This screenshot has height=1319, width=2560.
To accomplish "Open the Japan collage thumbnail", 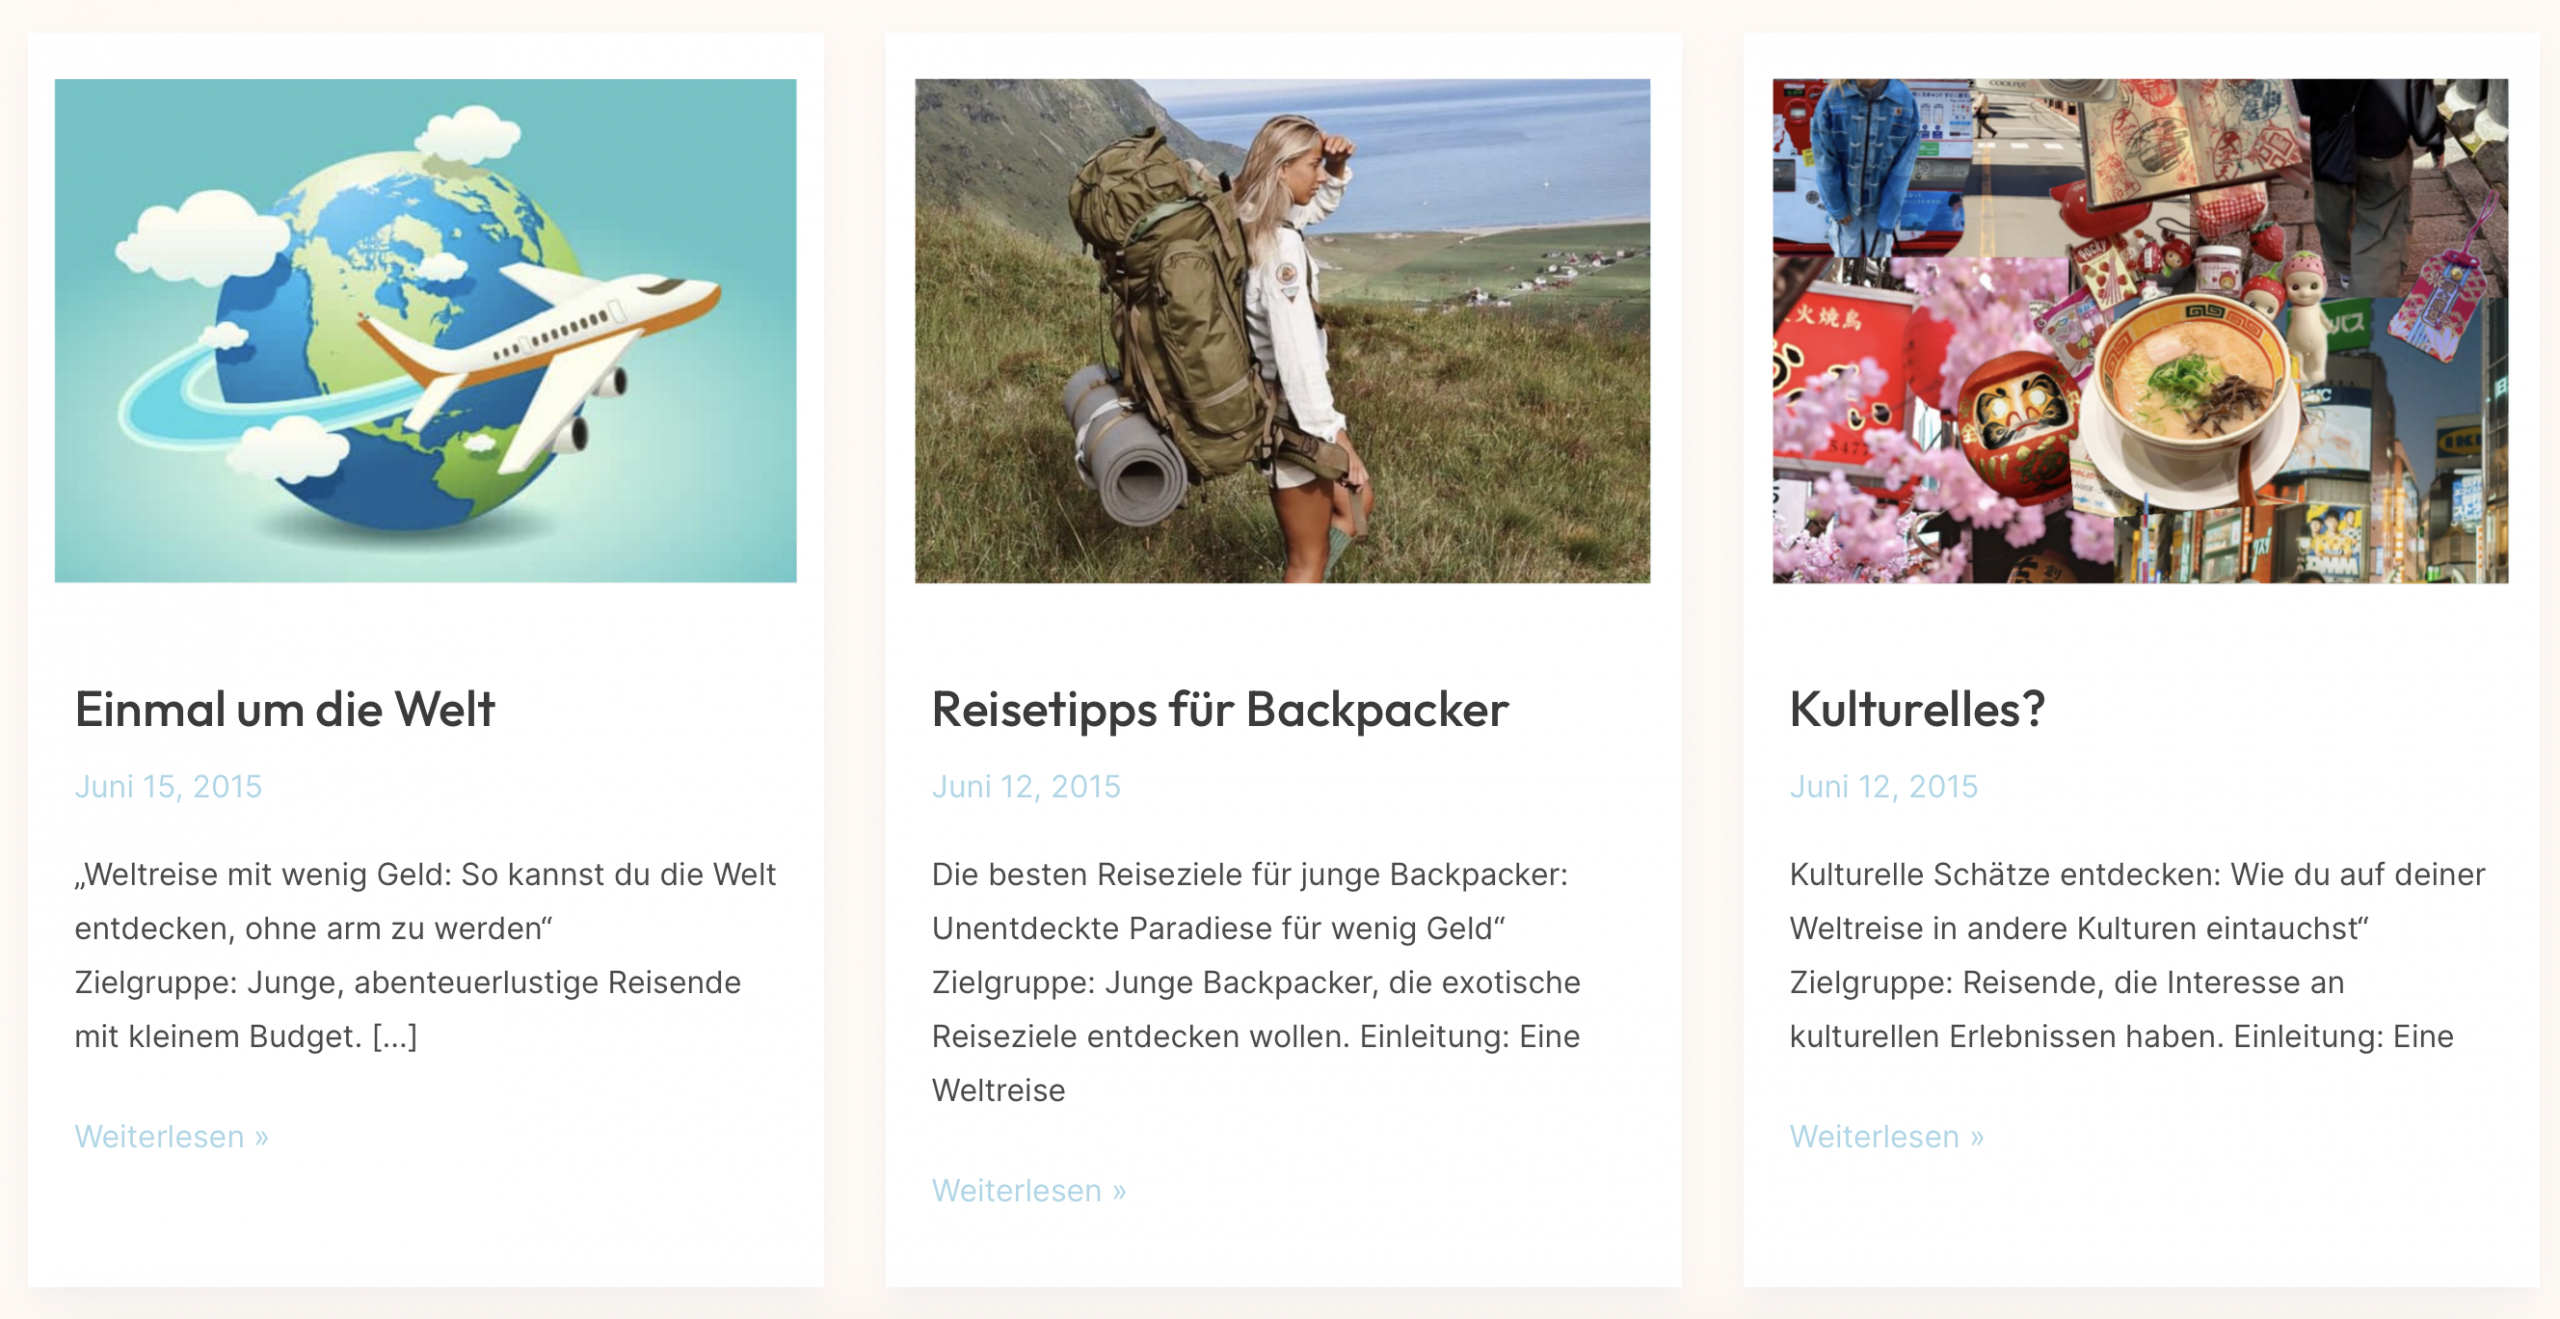I will pyautogui.click(x=2140, y=330).
